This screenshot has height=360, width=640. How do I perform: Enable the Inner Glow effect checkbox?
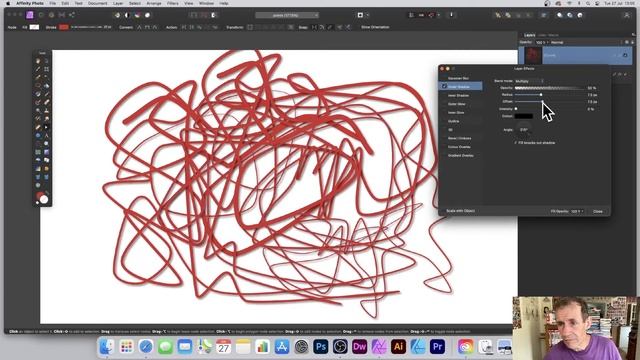point(444,113)
